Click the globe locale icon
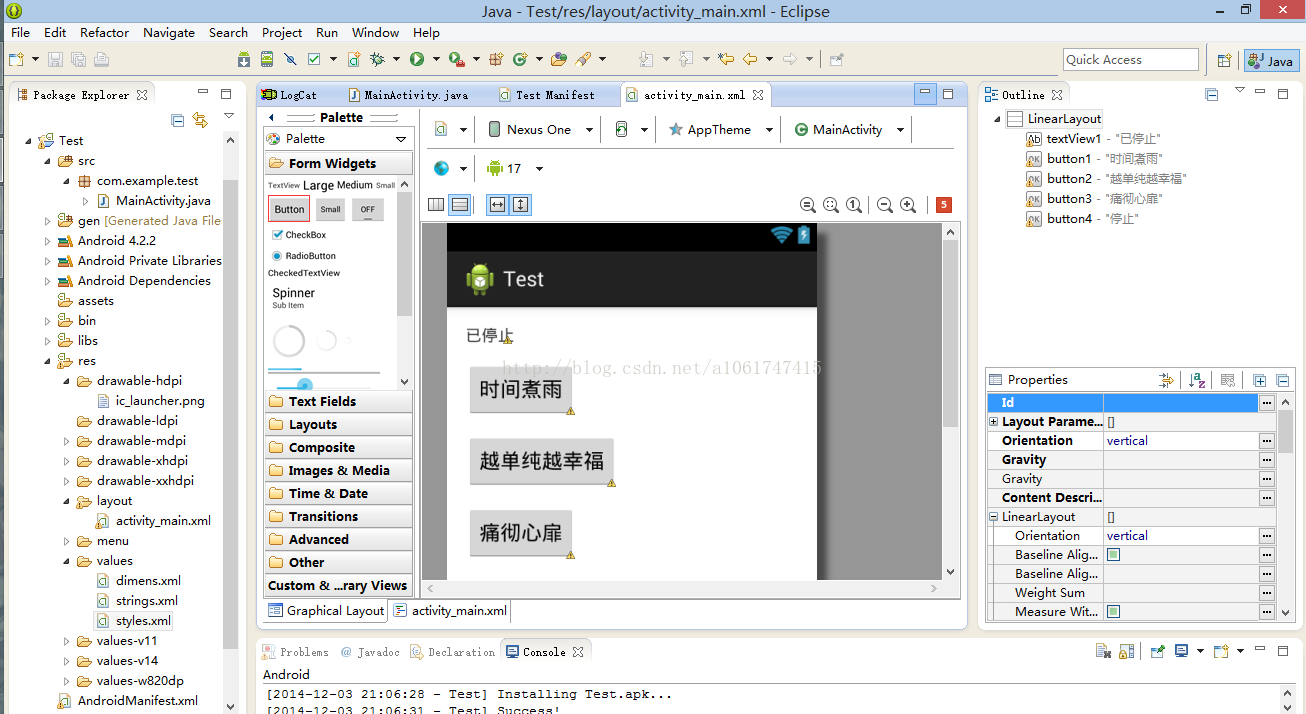Image resolution: width=1306 pixels, height=714 pixels. pos(441,168)
